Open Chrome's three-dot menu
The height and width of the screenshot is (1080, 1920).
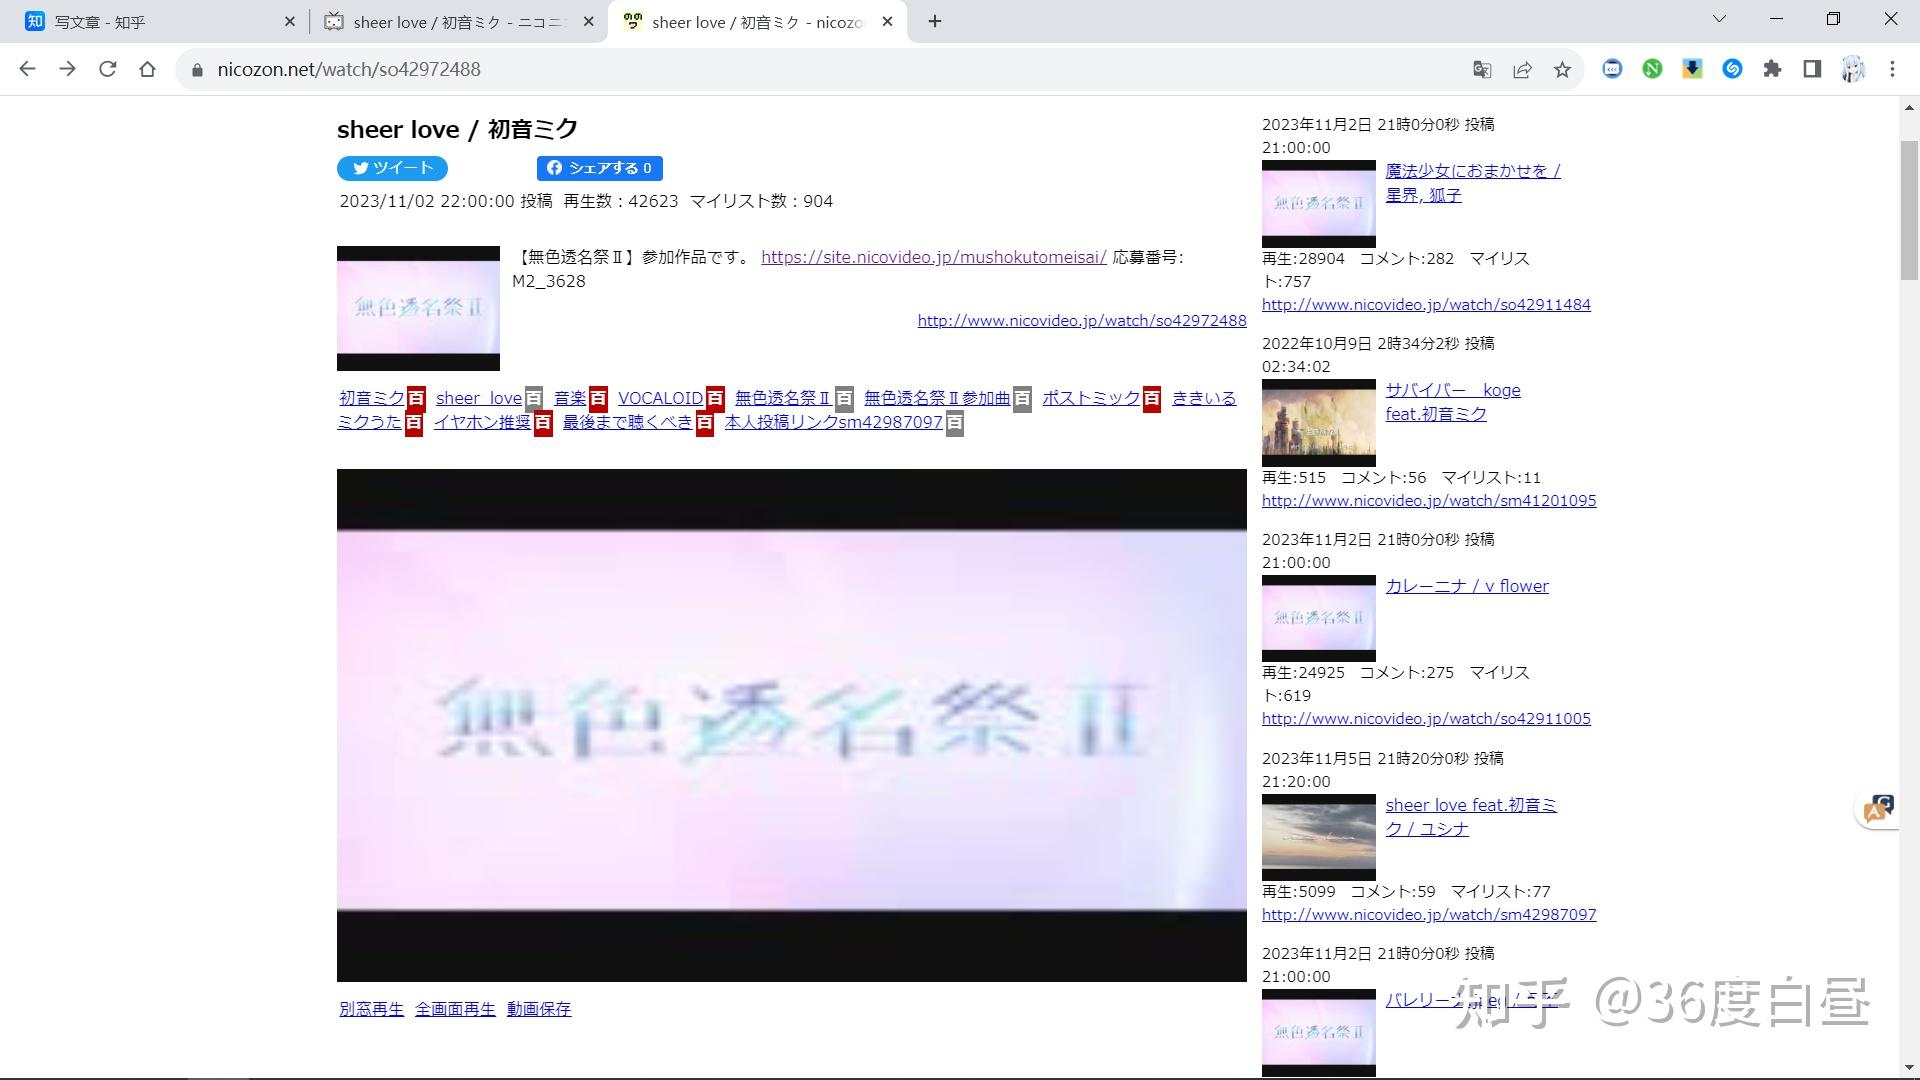point(1892,69)
